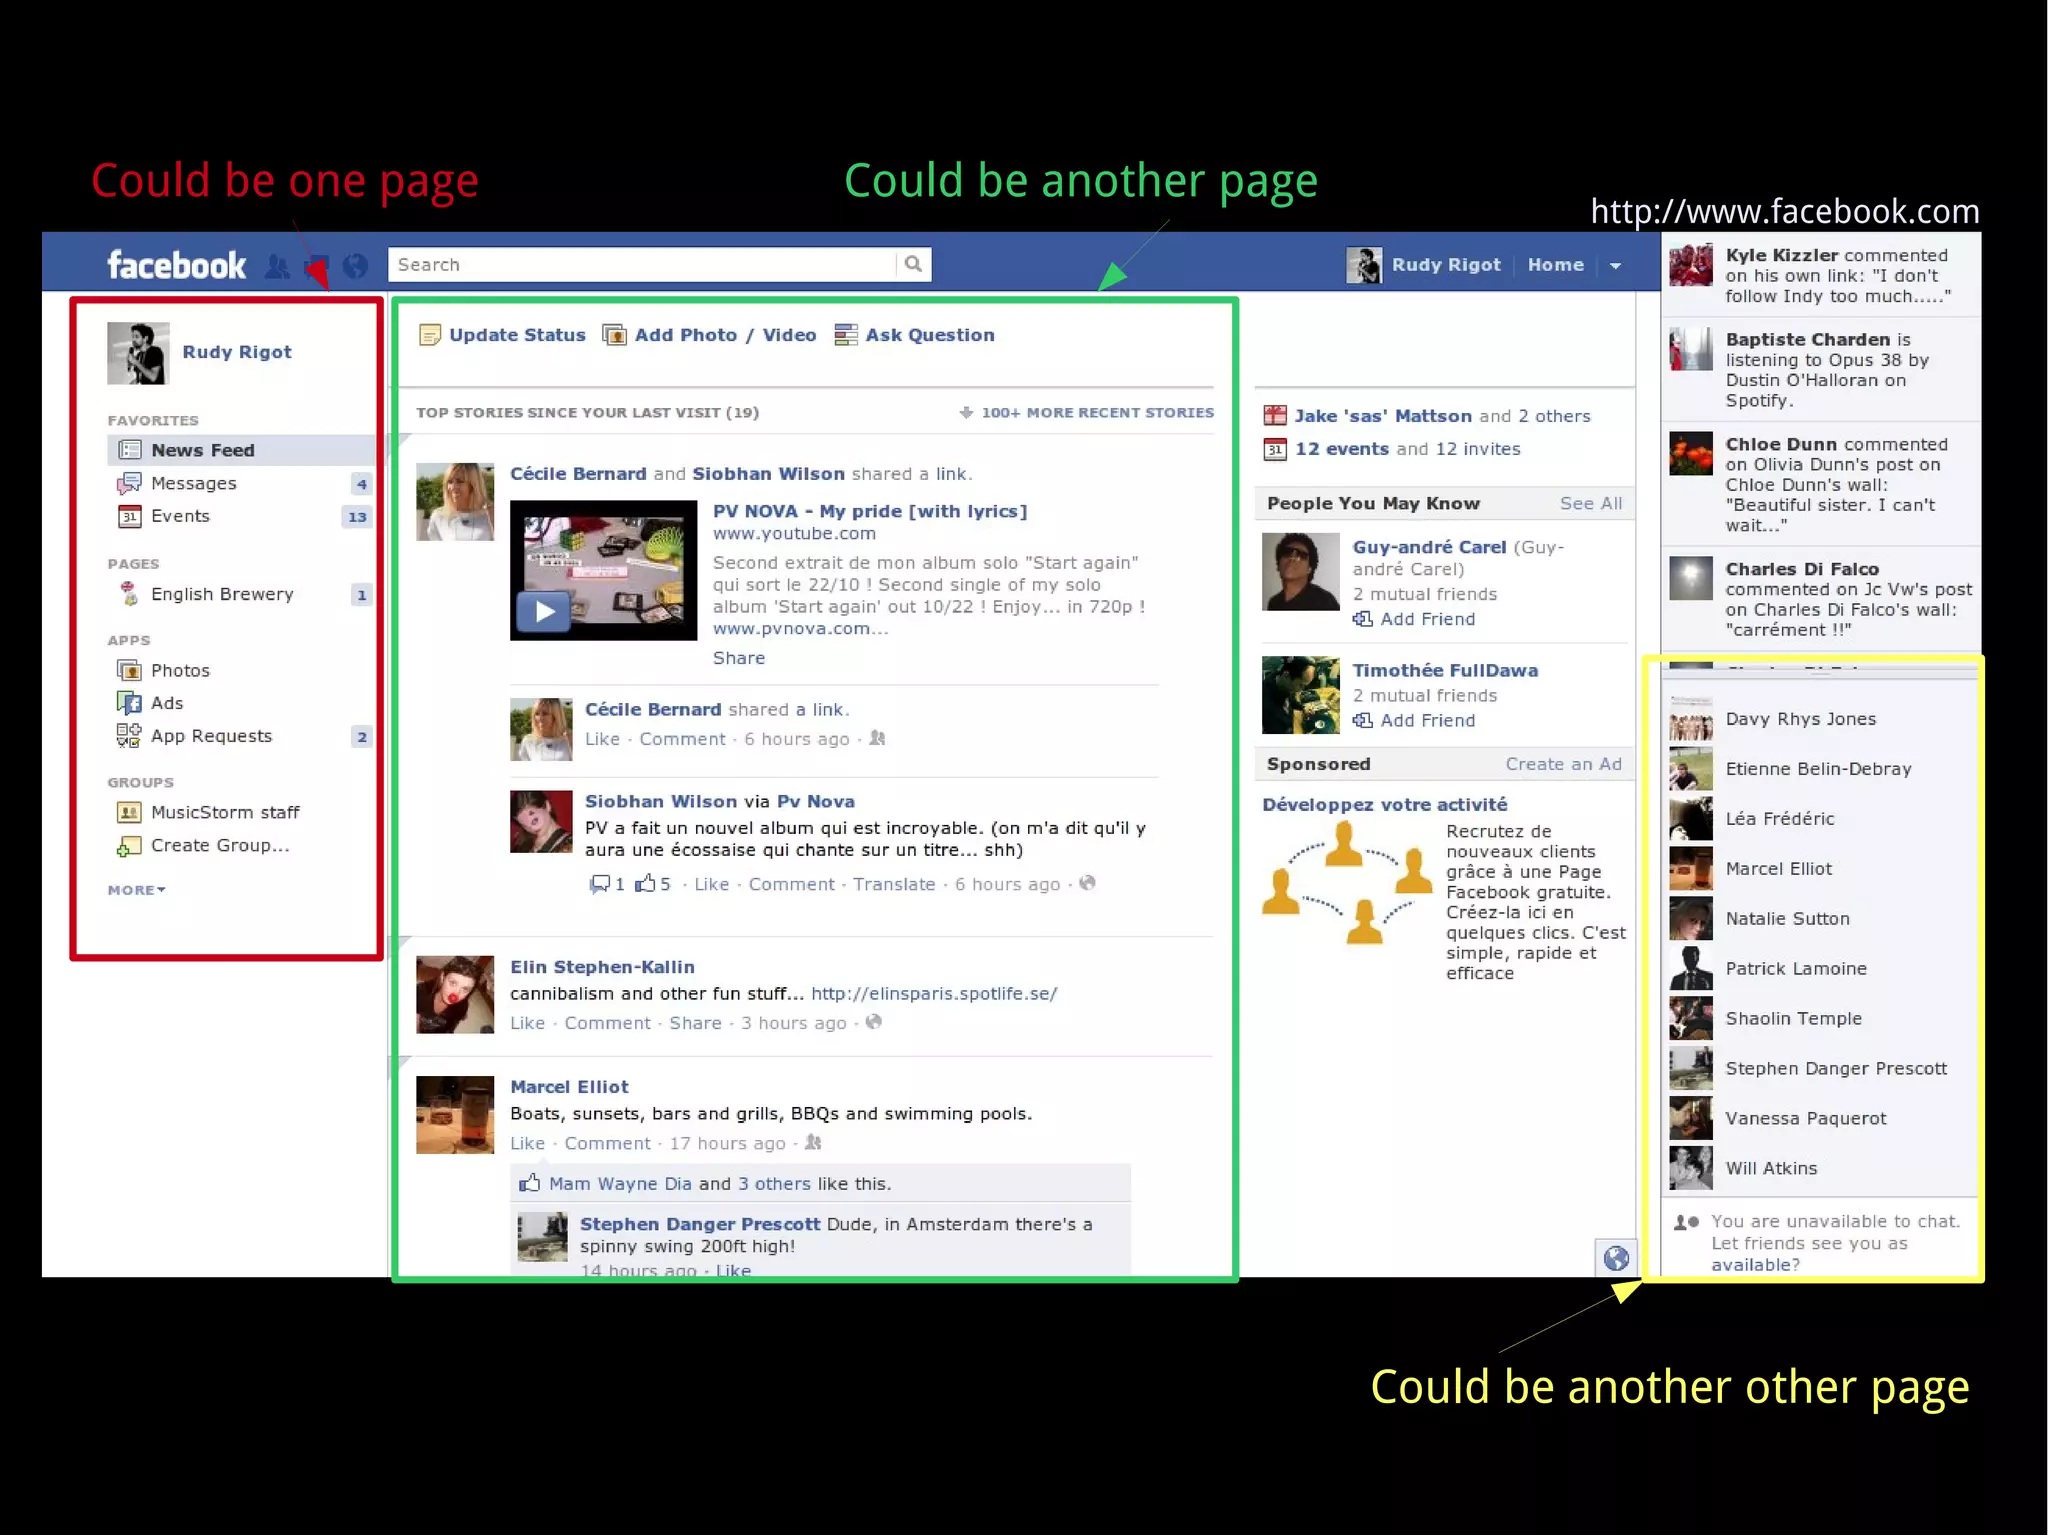Click comments bubble icon on Siobhan's post

(600, 884)
